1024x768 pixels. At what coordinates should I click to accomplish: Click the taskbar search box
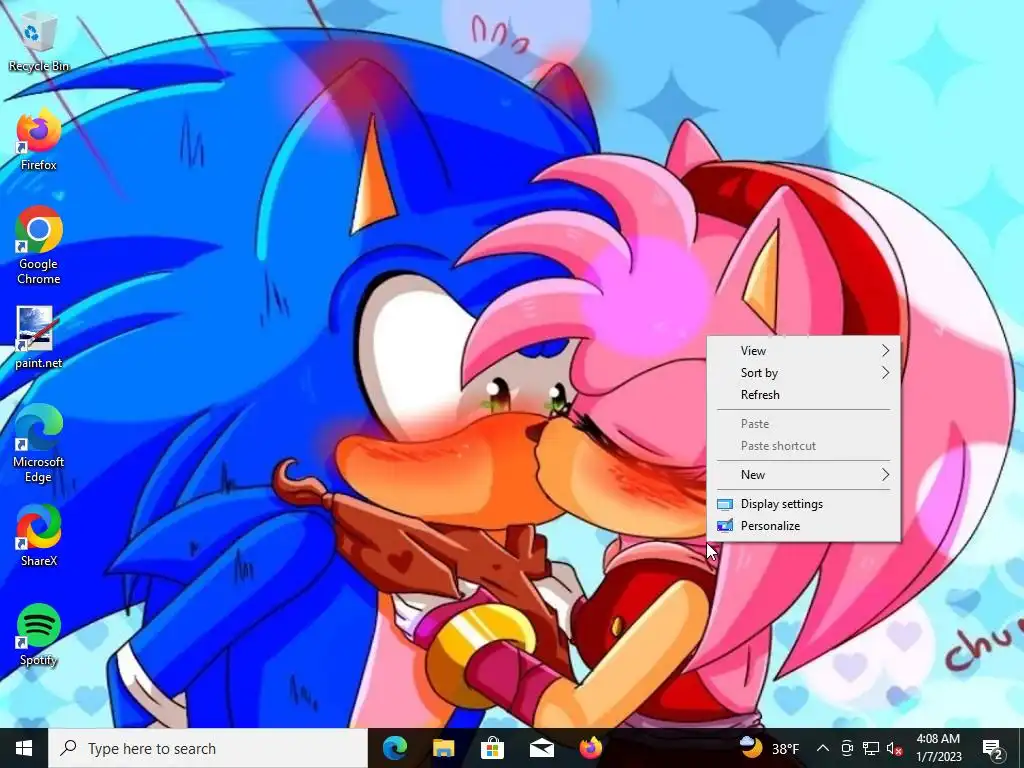pos(208,748)
